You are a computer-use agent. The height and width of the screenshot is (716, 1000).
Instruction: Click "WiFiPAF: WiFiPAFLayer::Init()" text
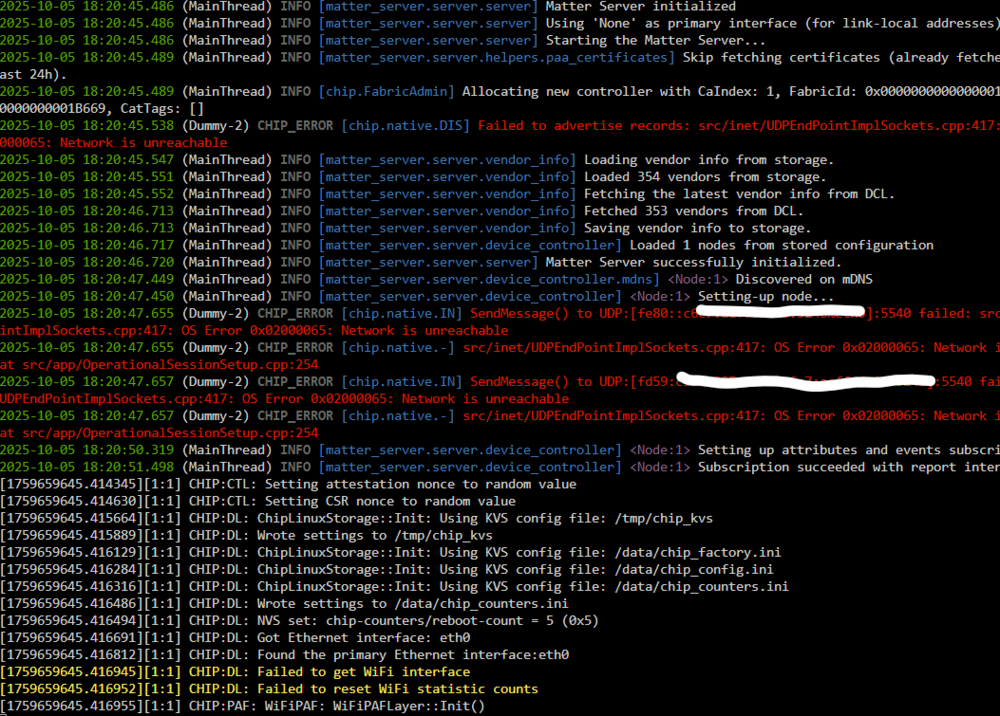(374, 706)
